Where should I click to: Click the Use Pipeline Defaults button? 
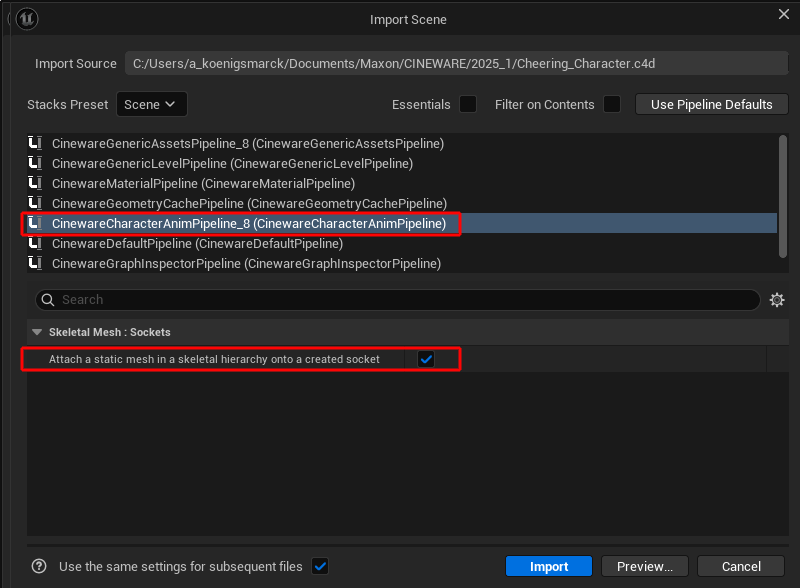coord(711,104)
